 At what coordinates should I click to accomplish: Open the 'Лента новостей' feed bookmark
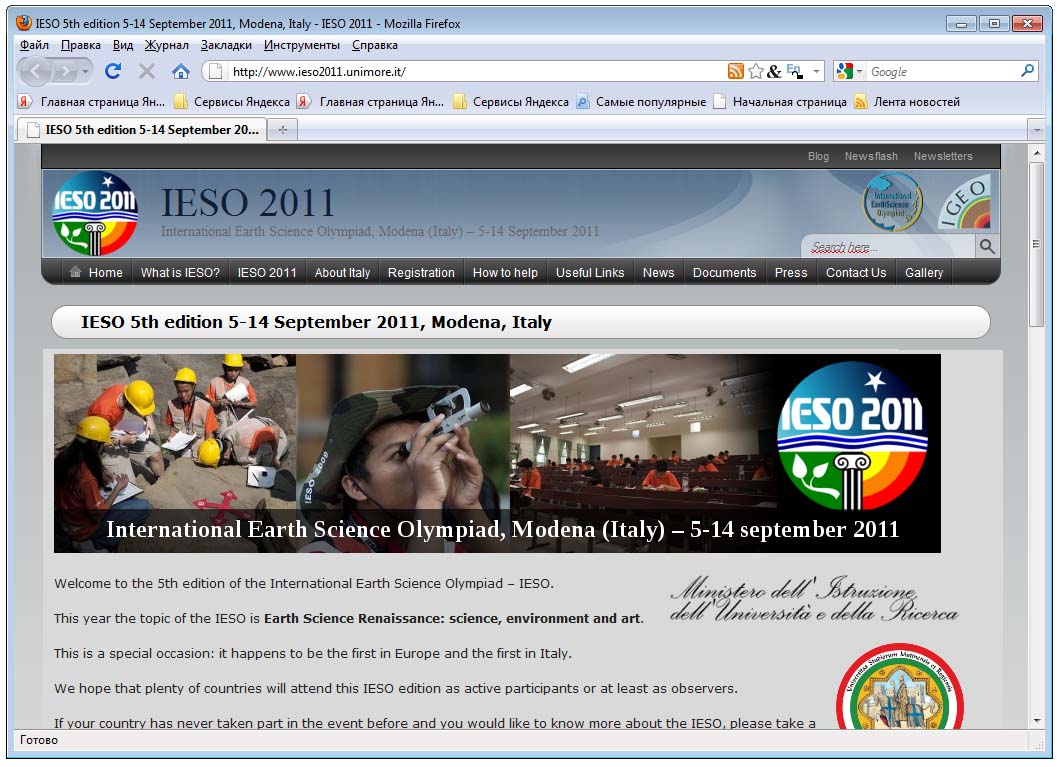point(907,102)
